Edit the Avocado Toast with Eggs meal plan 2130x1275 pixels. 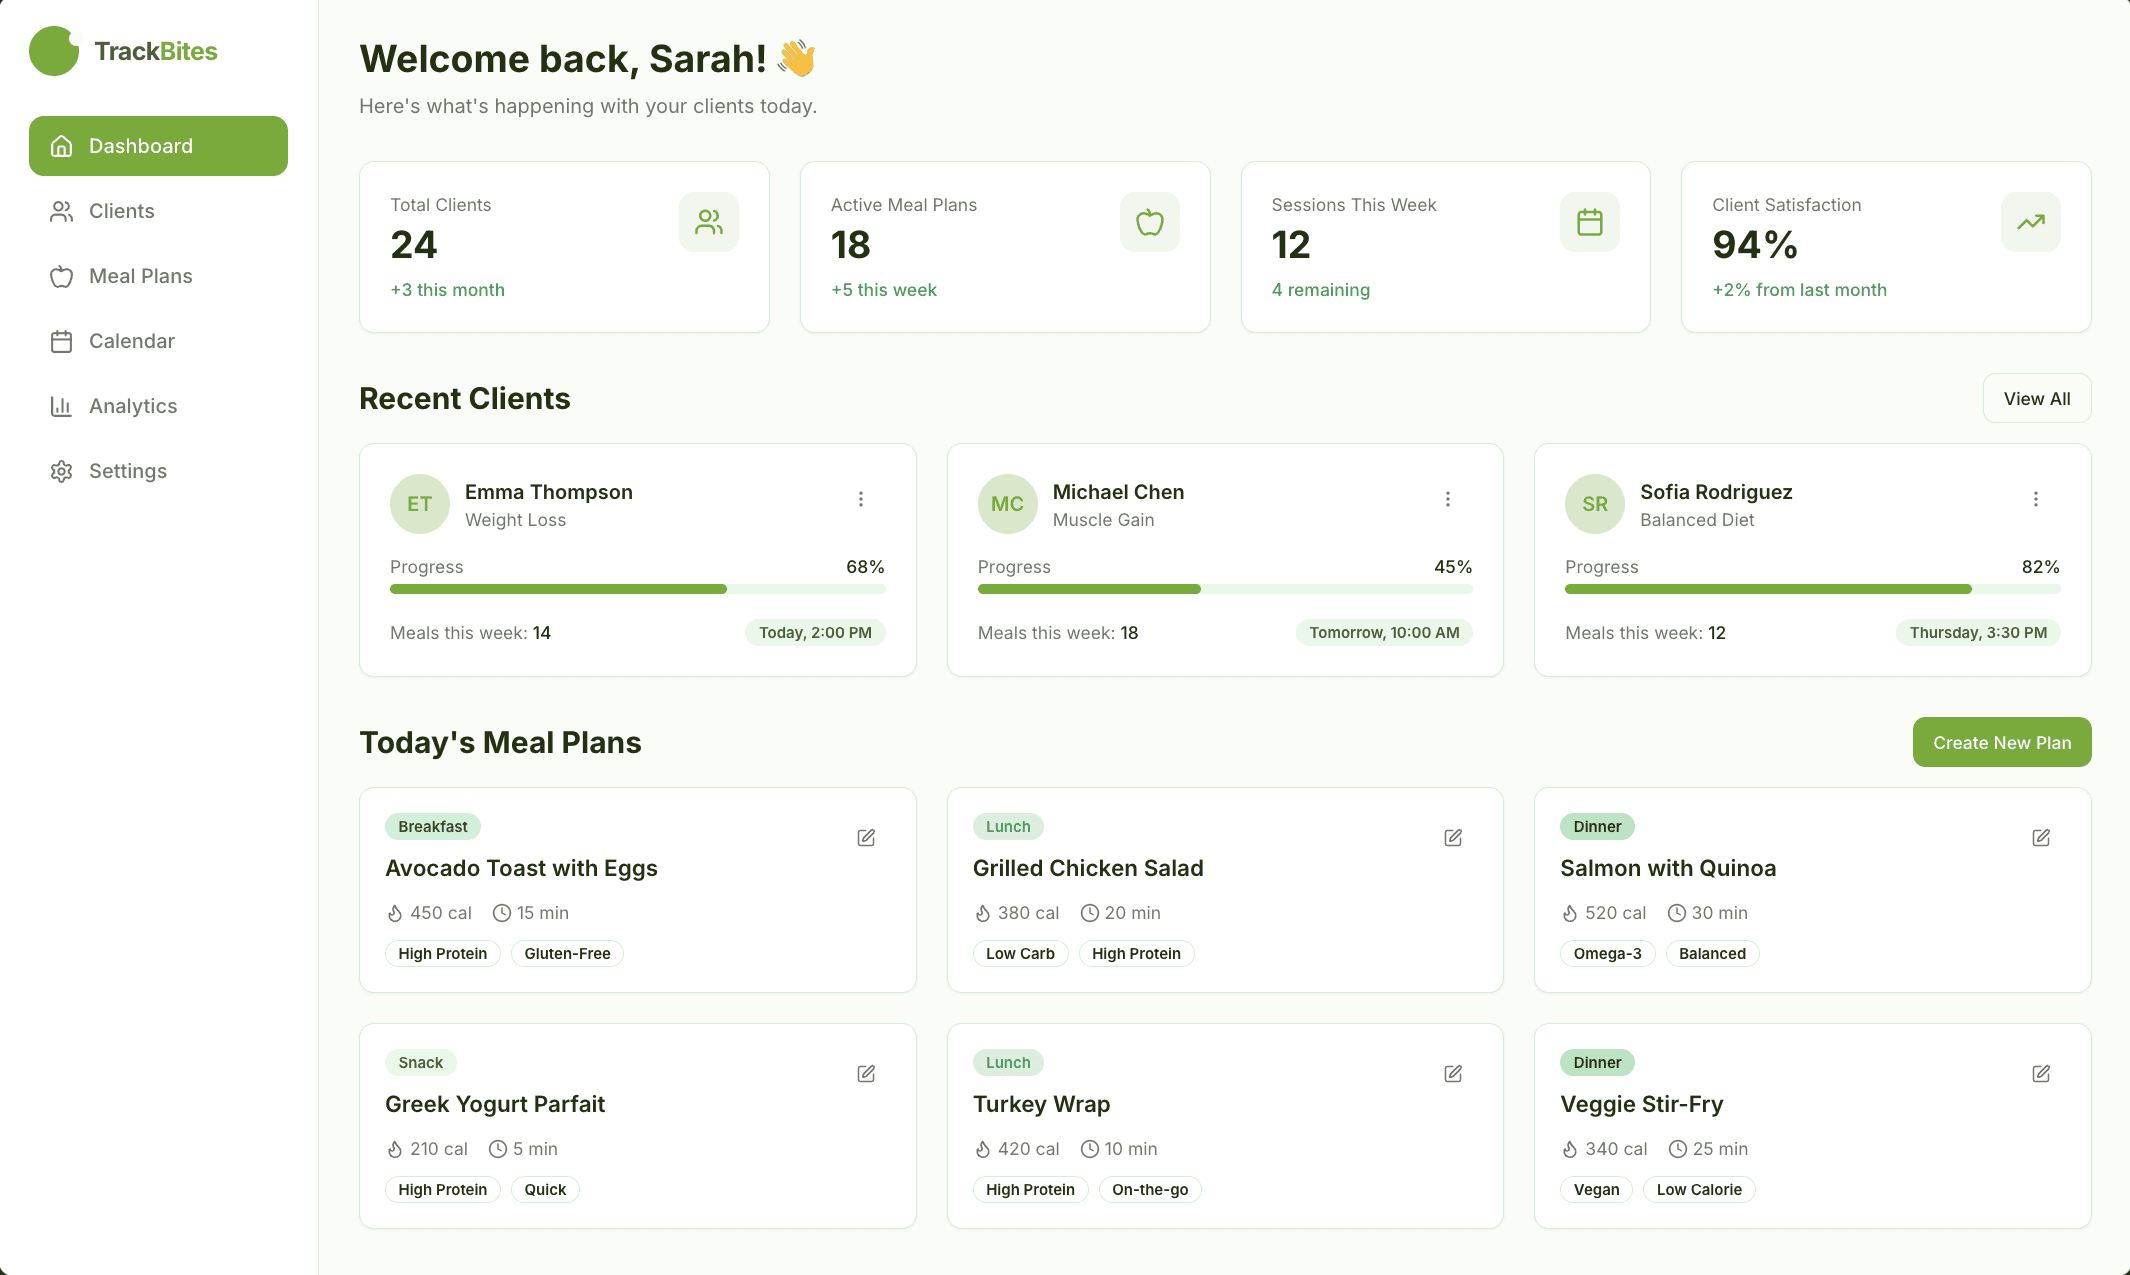(x=866, y=837)
